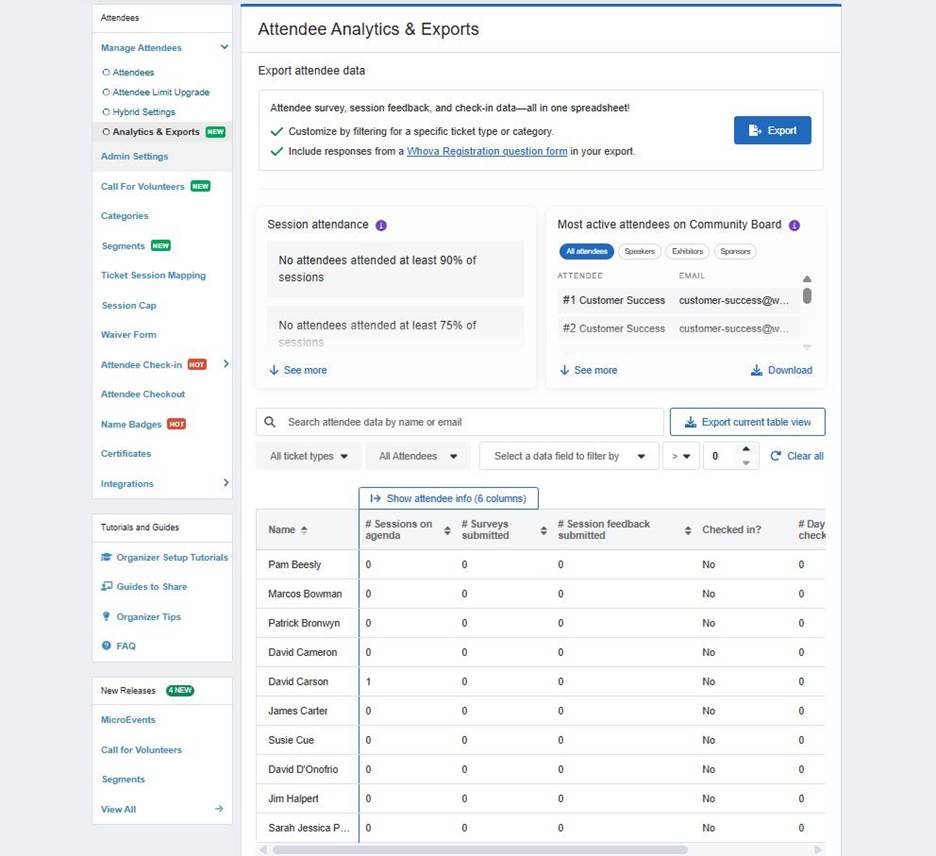Click the View All arrow icon
936x856 pixels.
coord(219,809)
